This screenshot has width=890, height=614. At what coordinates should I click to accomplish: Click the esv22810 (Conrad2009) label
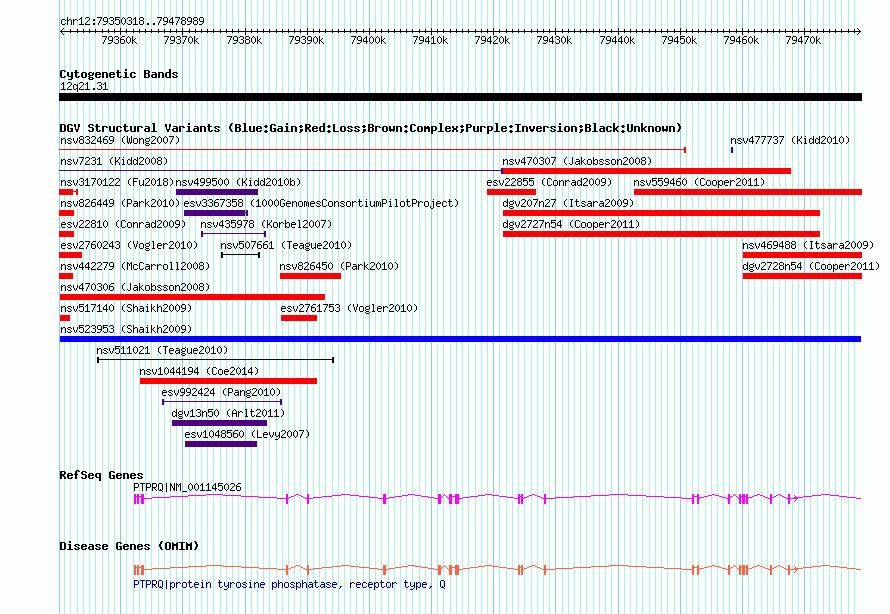(x=123, y=224)
